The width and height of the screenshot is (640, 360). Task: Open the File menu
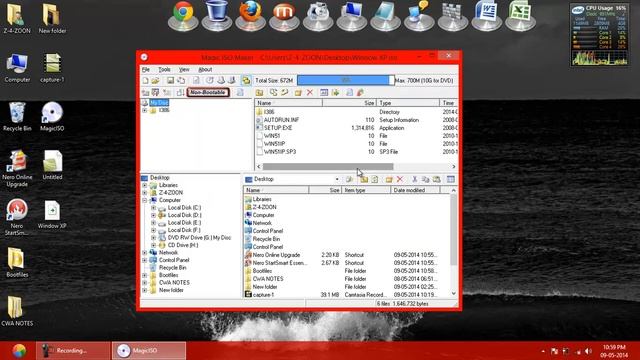(x=146, y=69)
